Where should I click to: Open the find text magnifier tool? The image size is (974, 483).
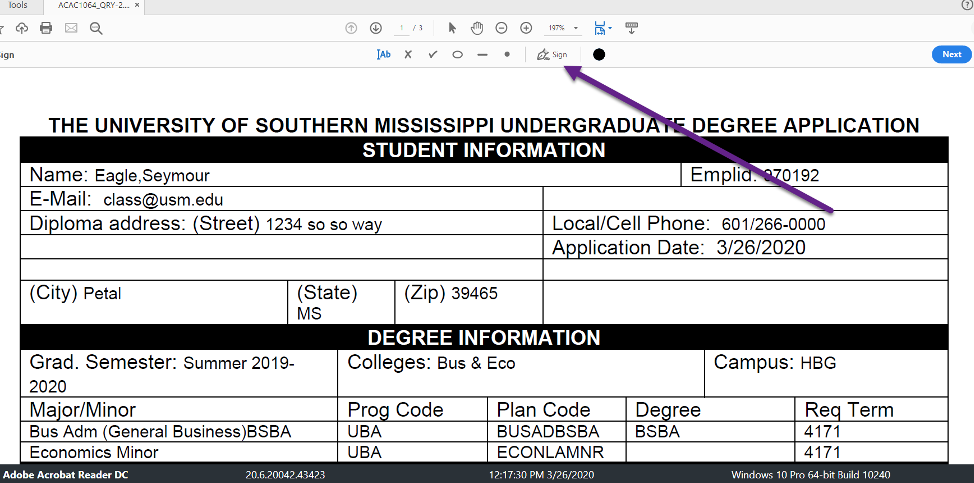(x=96, y=28)
